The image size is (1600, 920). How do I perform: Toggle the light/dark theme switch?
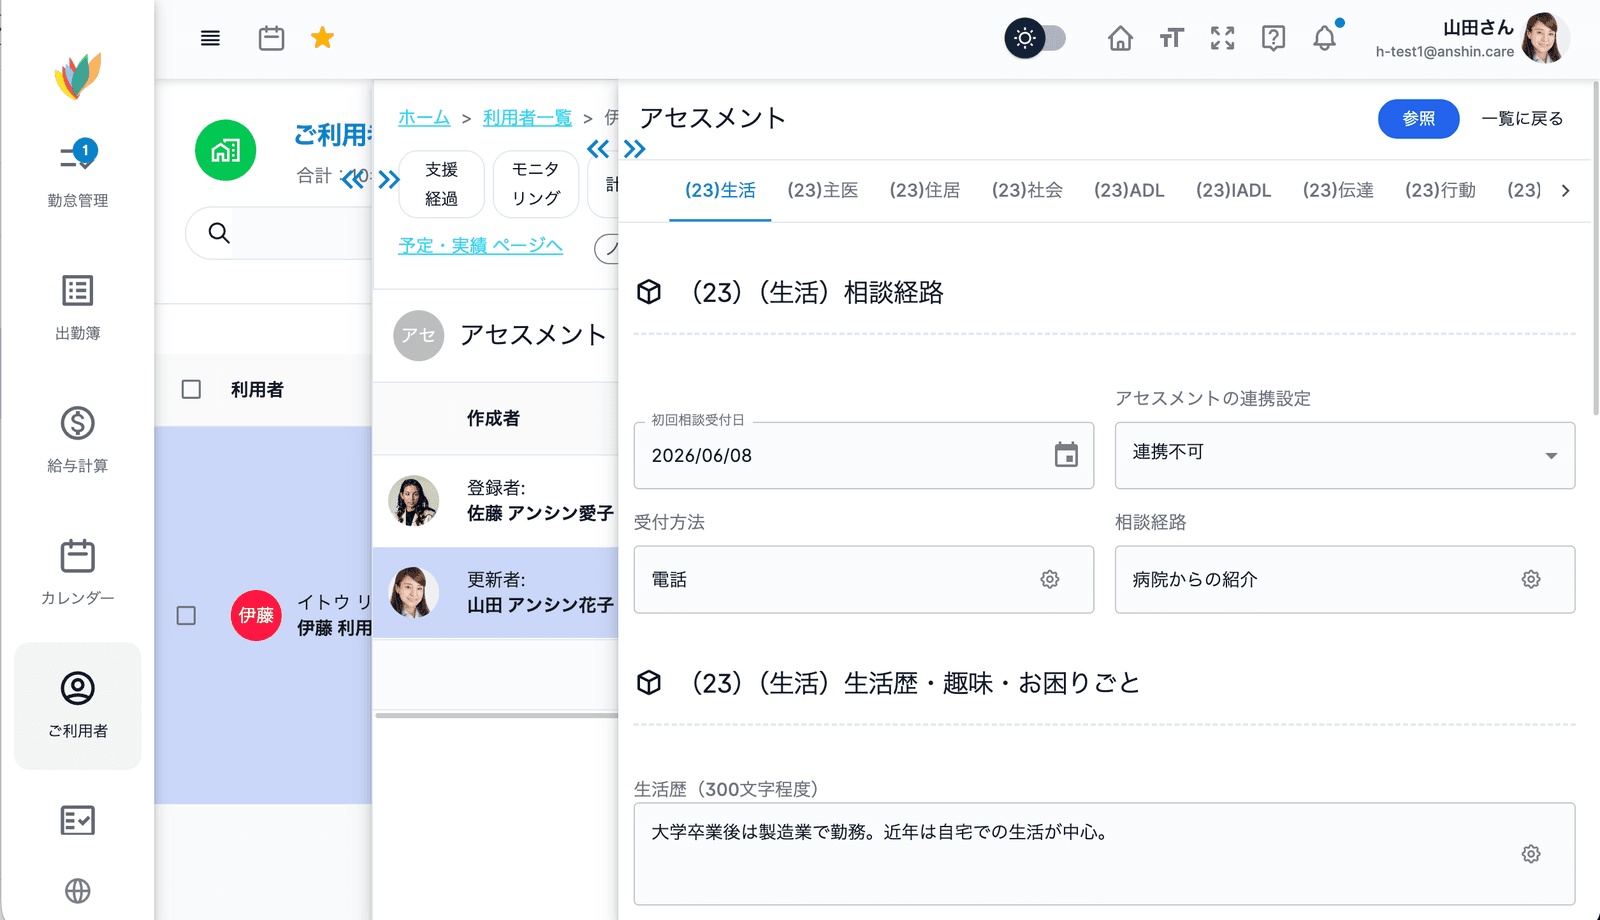click(1036, 38)
